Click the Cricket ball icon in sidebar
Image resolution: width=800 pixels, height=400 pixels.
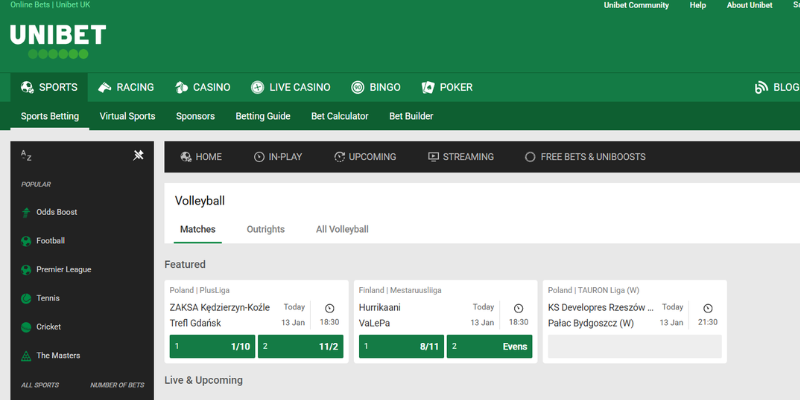pos(26,327)
